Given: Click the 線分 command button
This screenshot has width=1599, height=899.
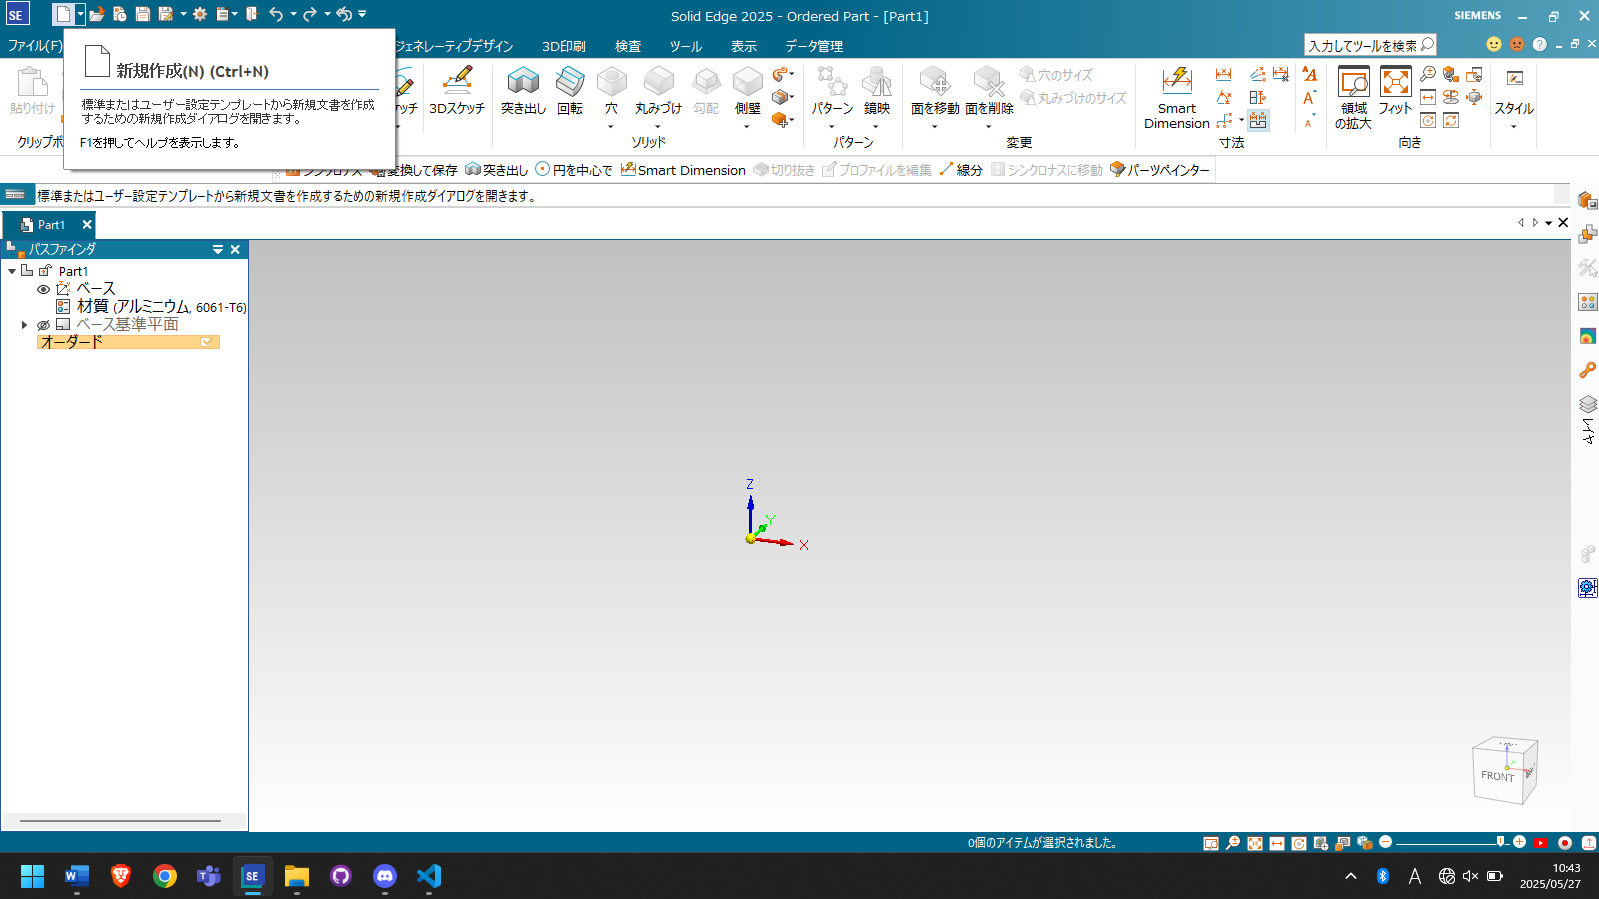Looking at the screenshot, I should pyautogui.click(x=961, y=170).
